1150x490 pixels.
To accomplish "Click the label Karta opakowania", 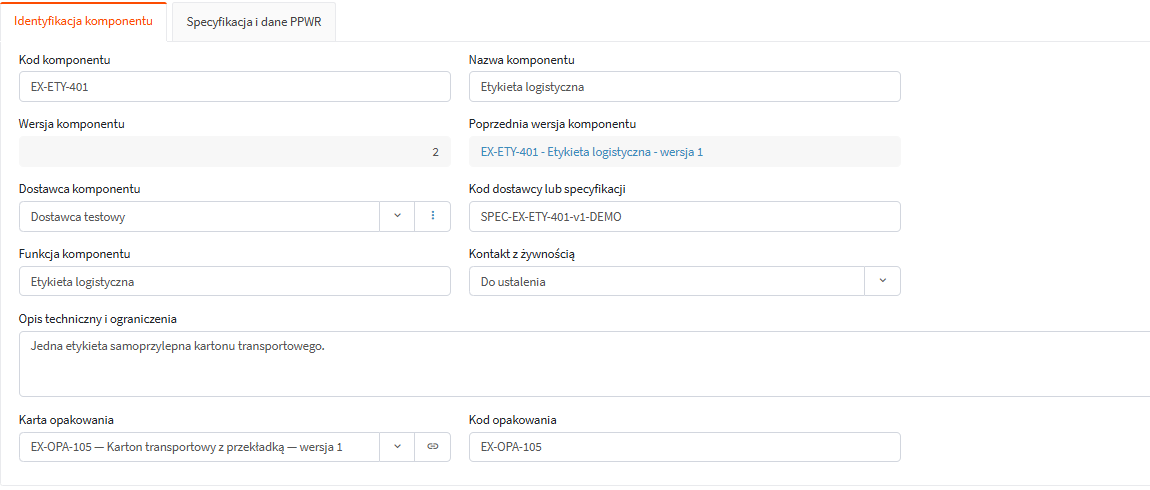I will coord(66,420).
